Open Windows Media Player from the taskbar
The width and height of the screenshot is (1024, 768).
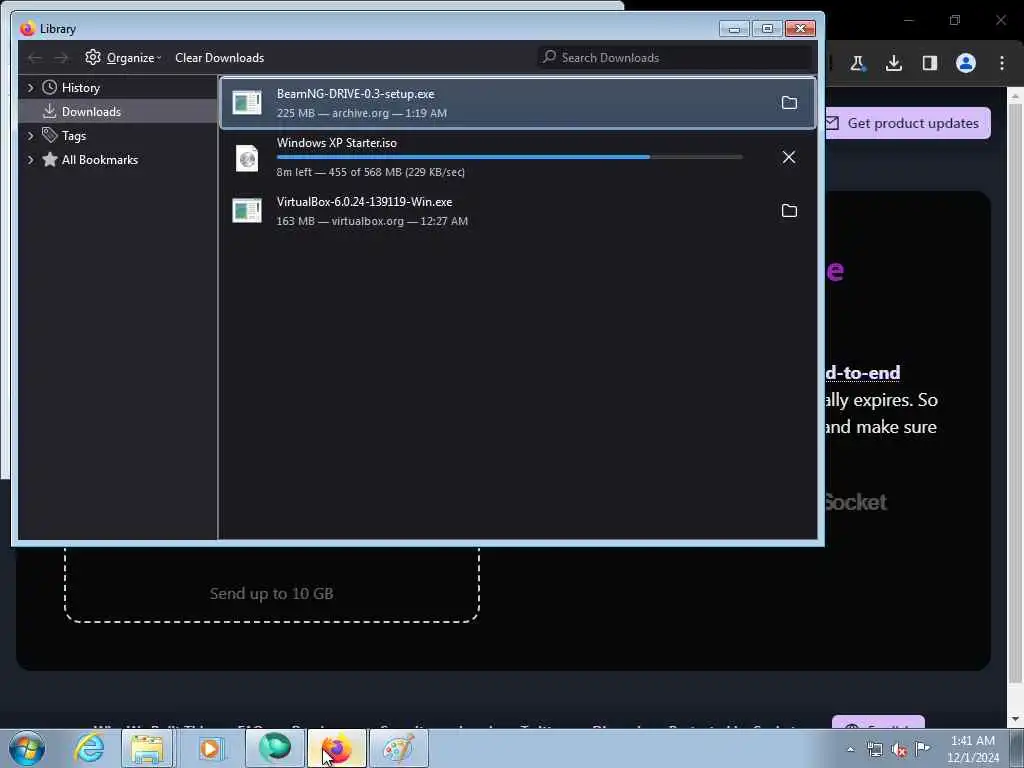210,748
